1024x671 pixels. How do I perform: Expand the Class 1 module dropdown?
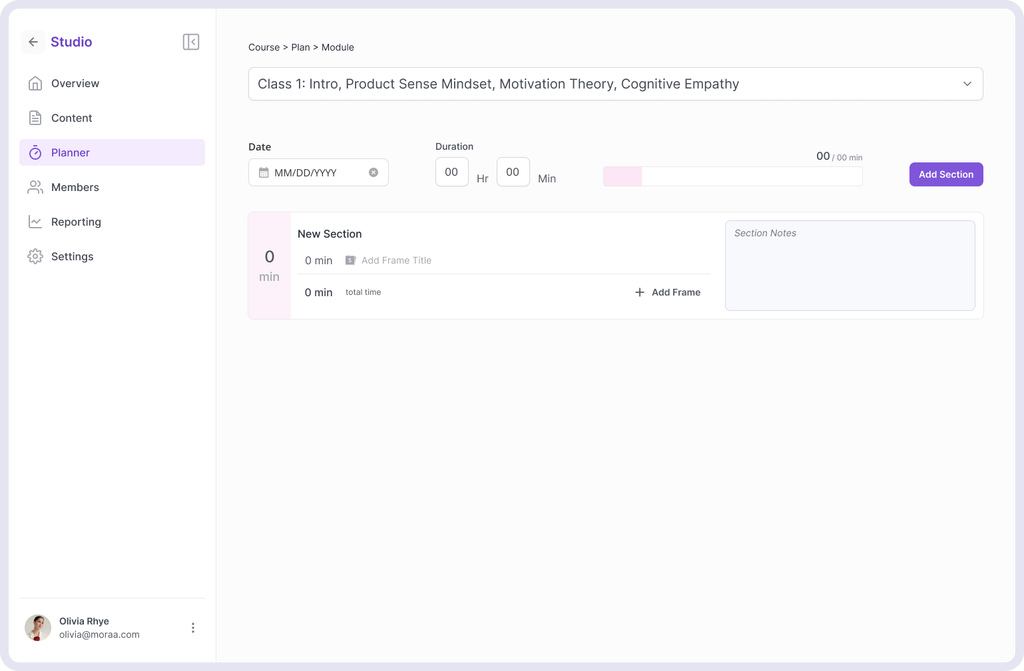tap(615, 84)
